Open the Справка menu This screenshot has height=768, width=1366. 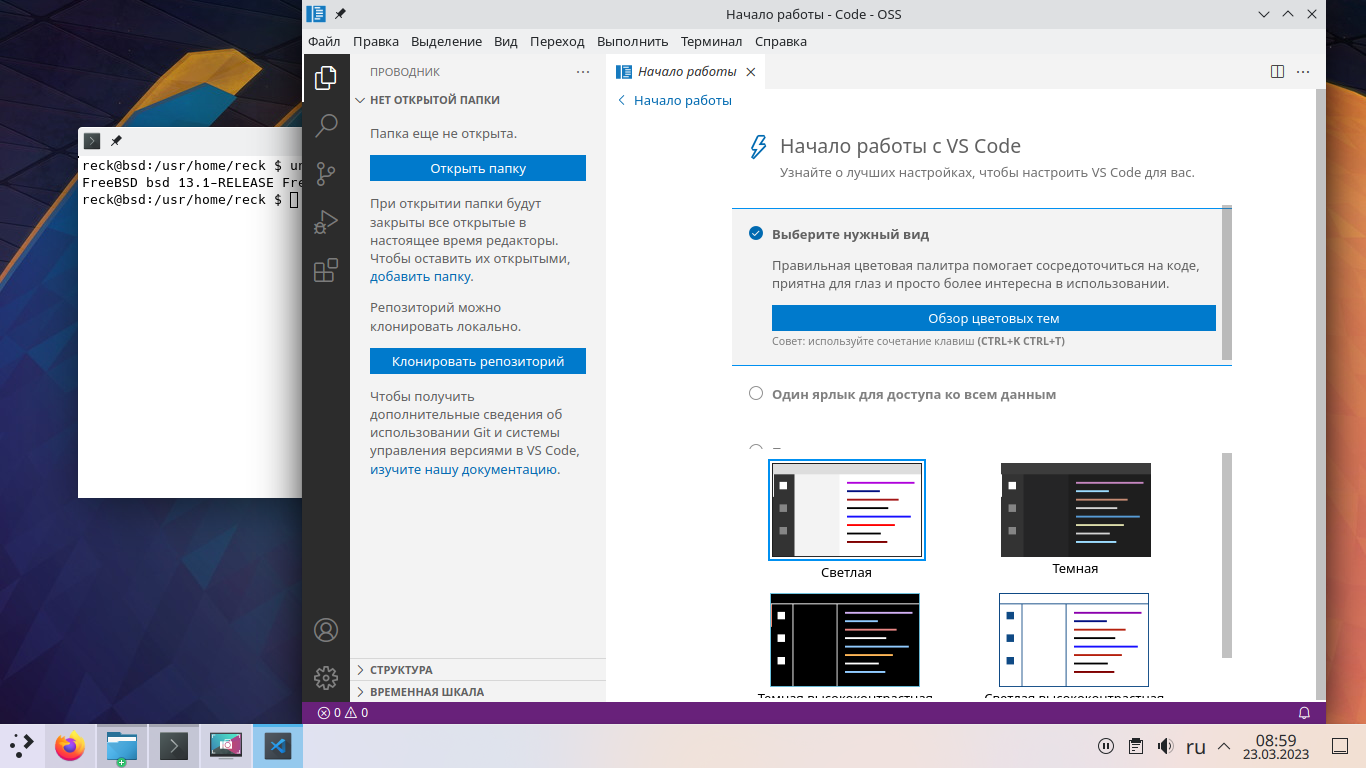(781, 41)
